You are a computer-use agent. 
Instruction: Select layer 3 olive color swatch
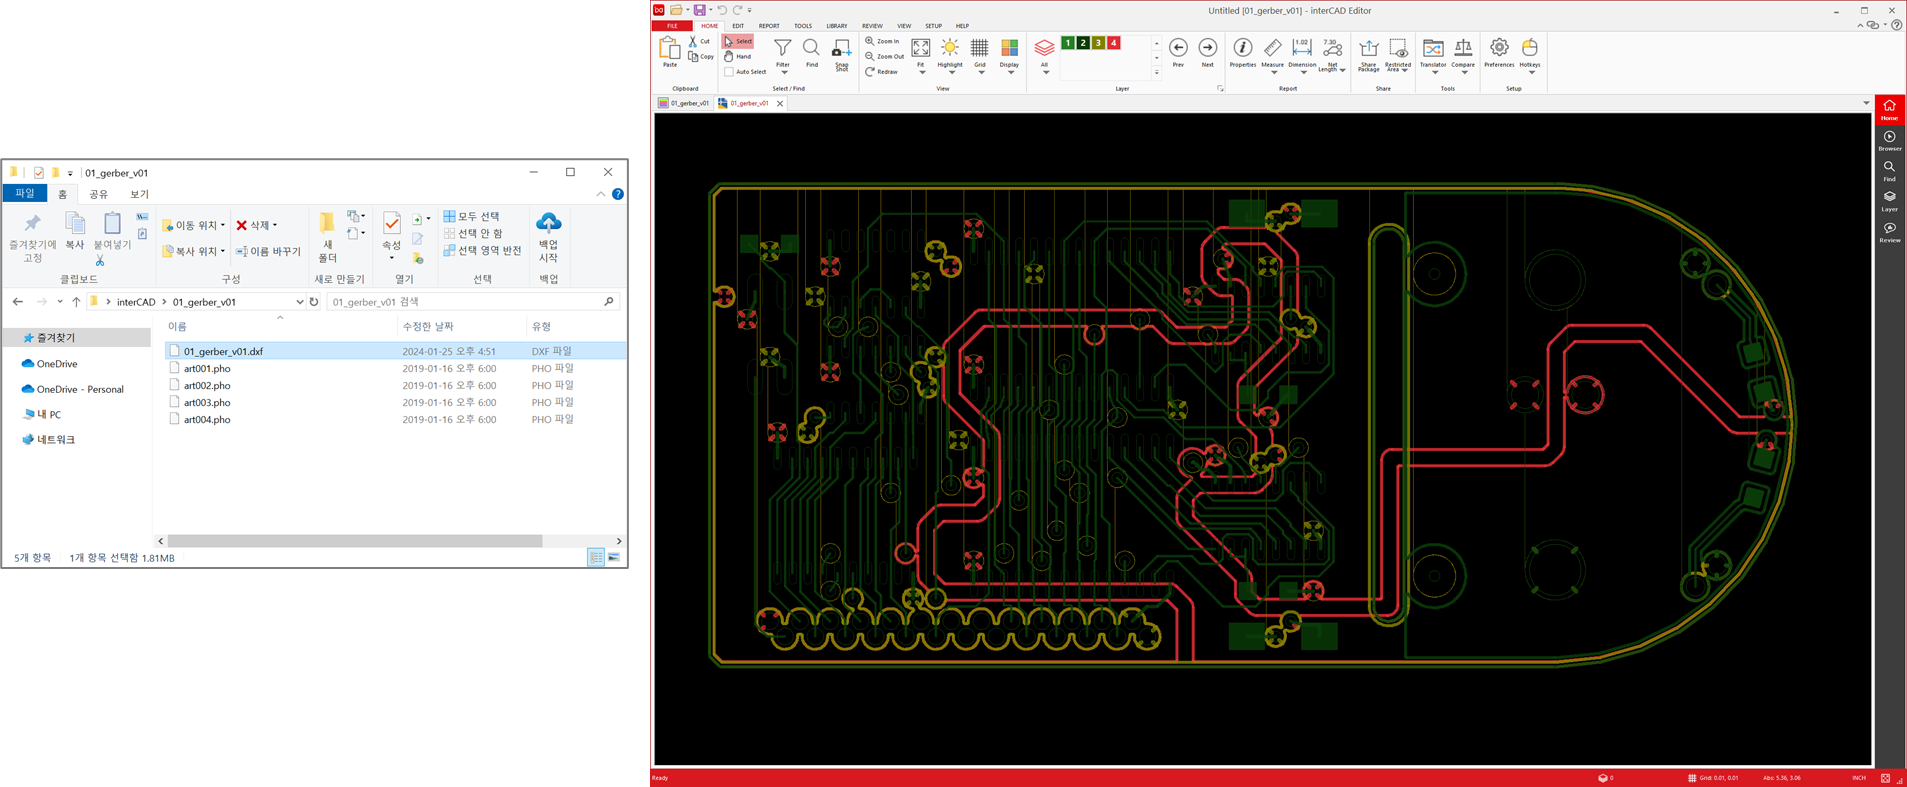[x=1098, y=43]
